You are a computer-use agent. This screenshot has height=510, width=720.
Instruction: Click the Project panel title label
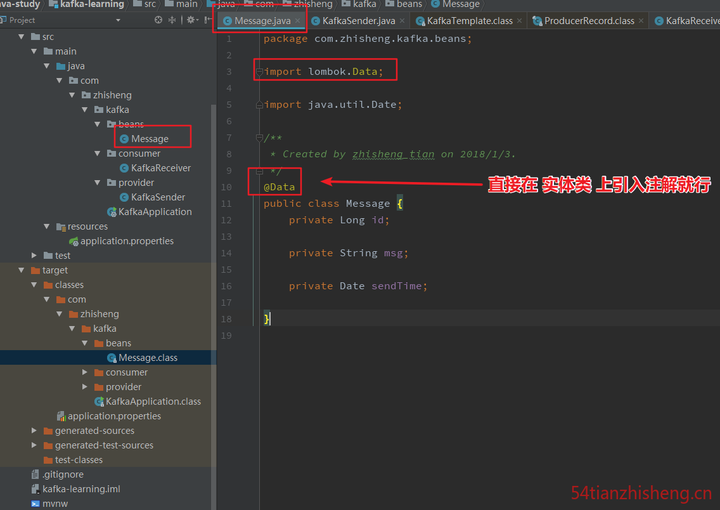click(22, 20)
